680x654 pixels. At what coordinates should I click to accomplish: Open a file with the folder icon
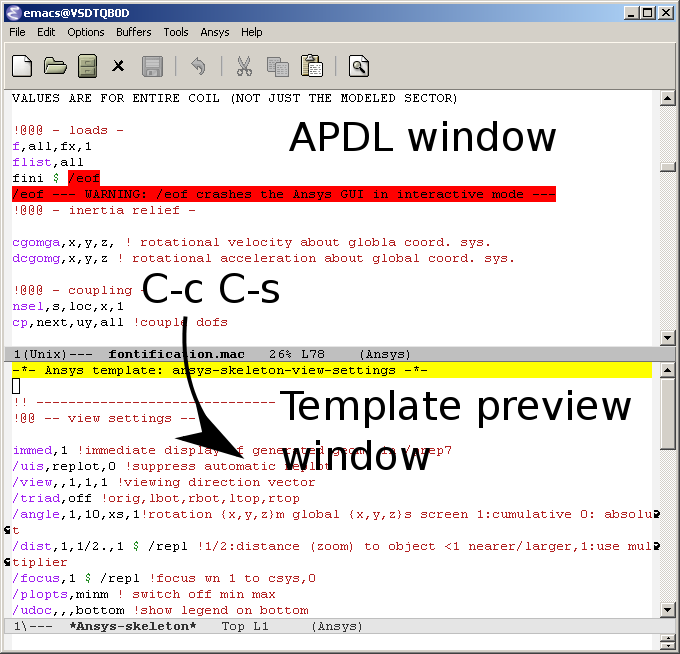tap(55, 66)
